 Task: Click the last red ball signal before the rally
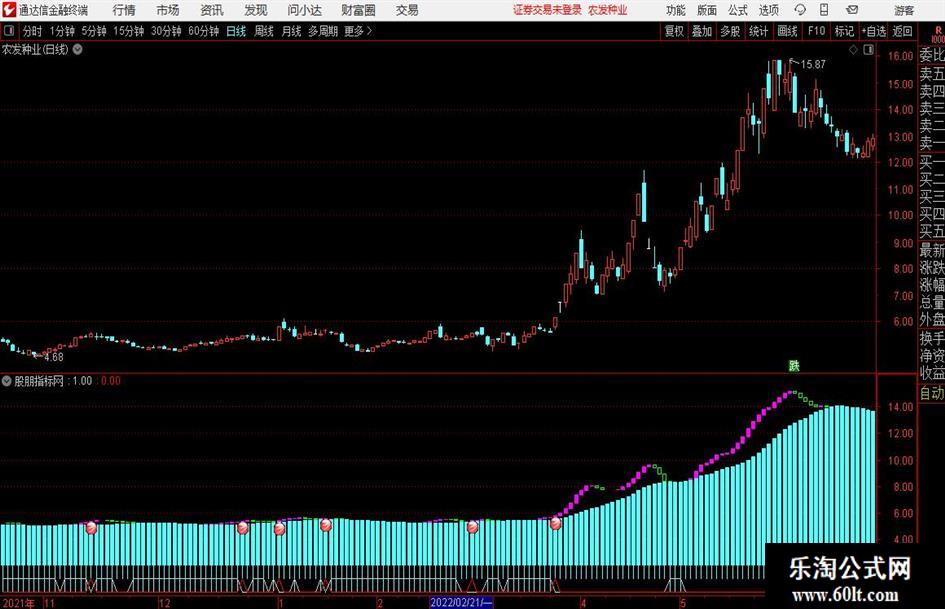[556, 523]
